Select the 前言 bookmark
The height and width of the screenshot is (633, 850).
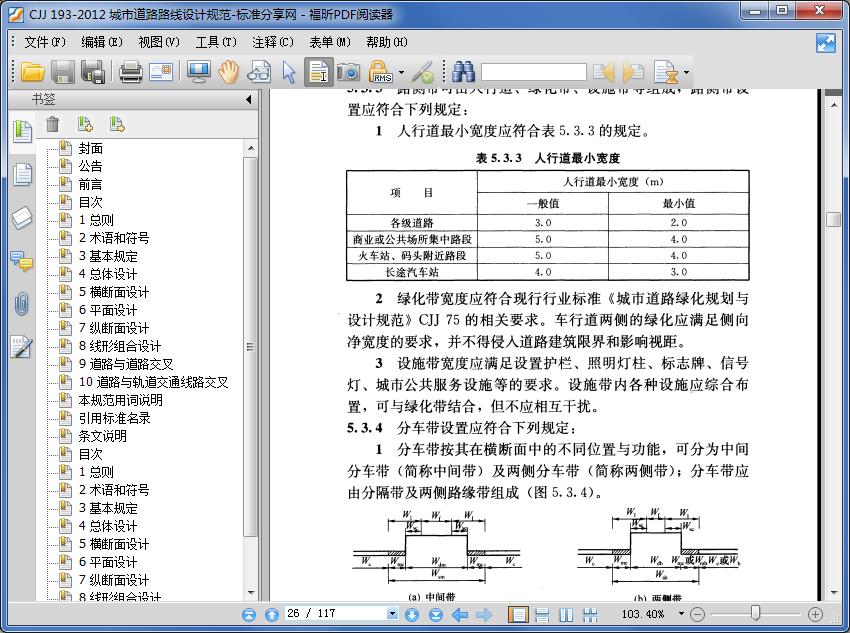point(91,184)
